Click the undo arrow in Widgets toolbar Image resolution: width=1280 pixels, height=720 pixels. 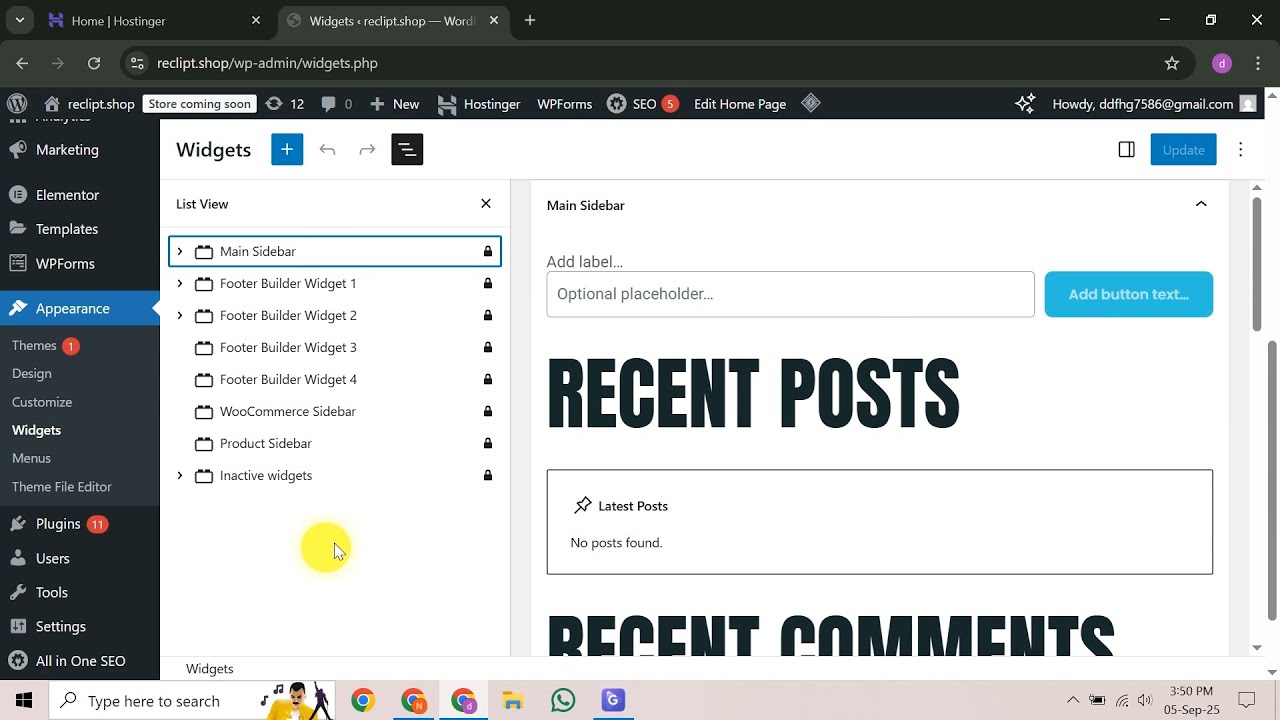click(327, 149)
